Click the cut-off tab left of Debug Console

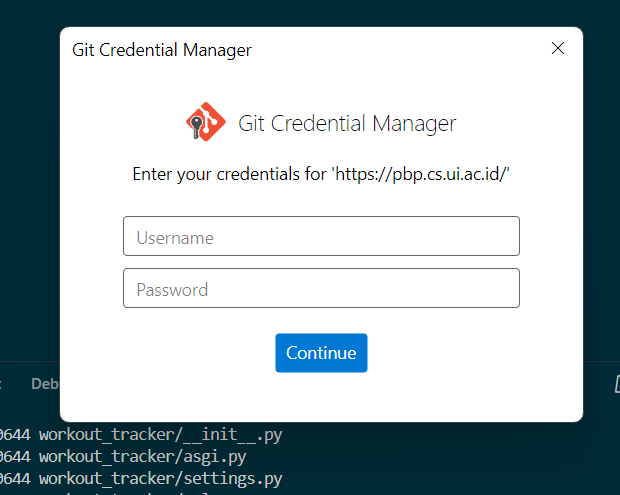[x=1, y=384]
